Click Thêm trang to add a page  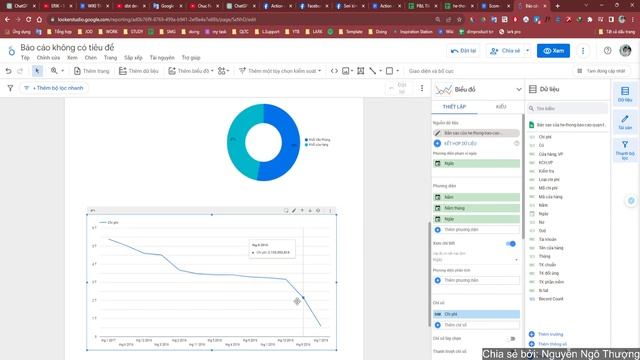click(91, 71)
